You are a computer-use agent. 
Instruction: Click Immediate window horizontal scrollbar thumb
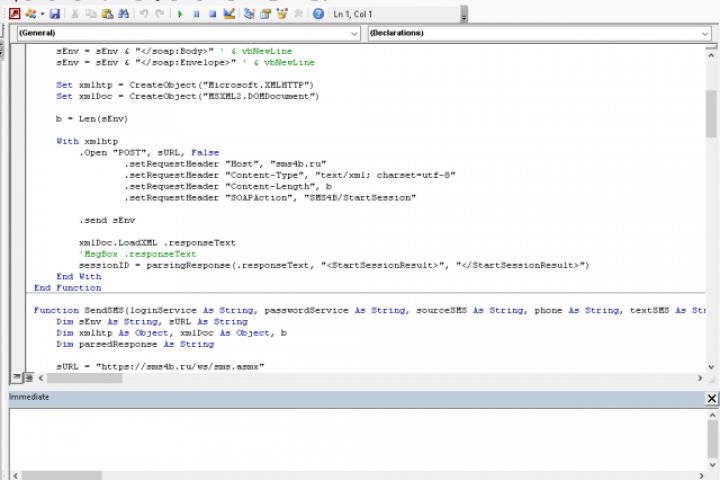click(x=62, y=475)
